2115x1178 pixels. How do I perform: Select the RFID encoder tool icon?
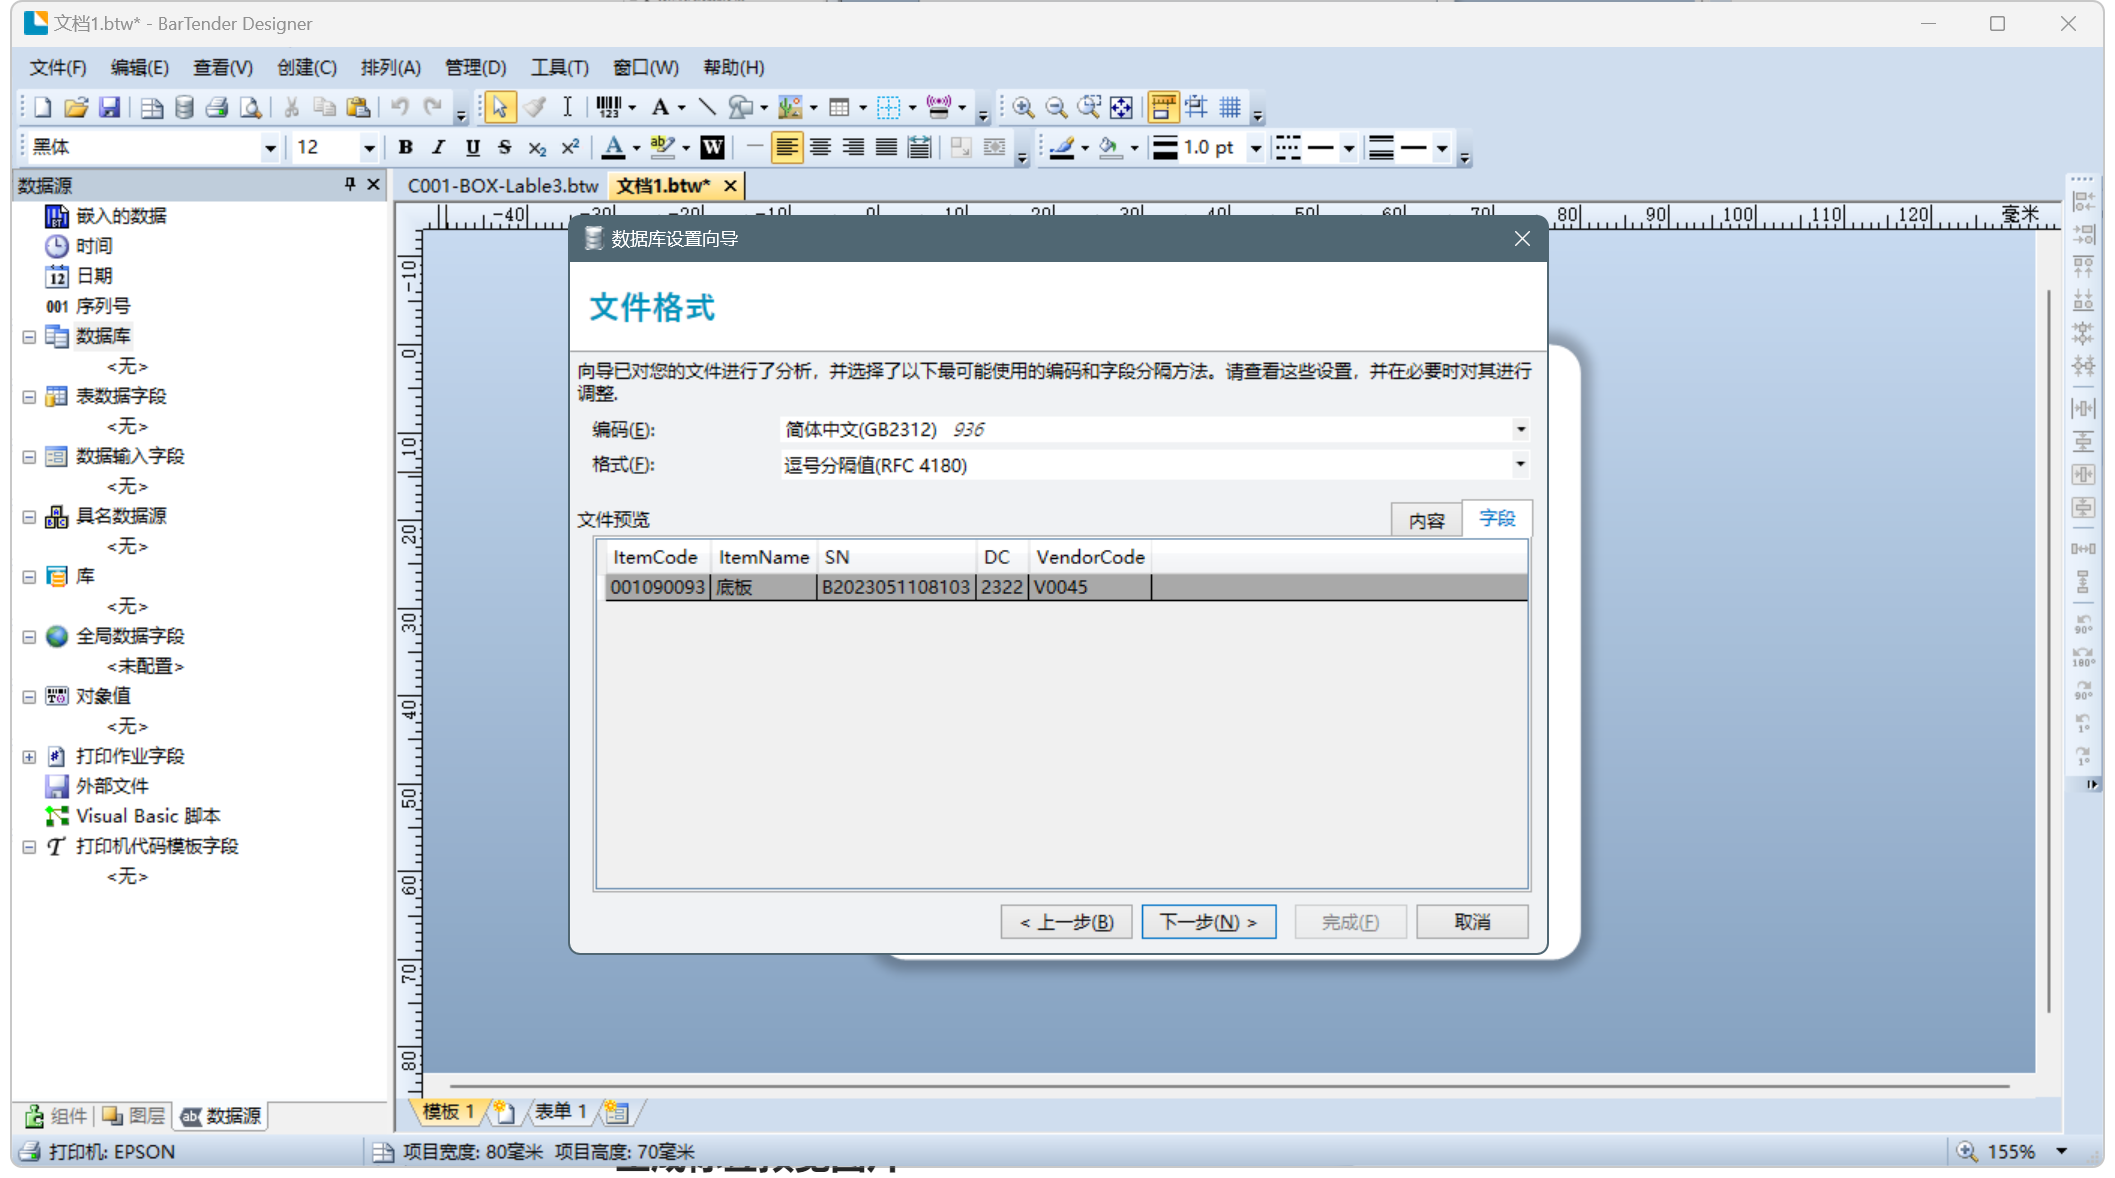(938, 107)
